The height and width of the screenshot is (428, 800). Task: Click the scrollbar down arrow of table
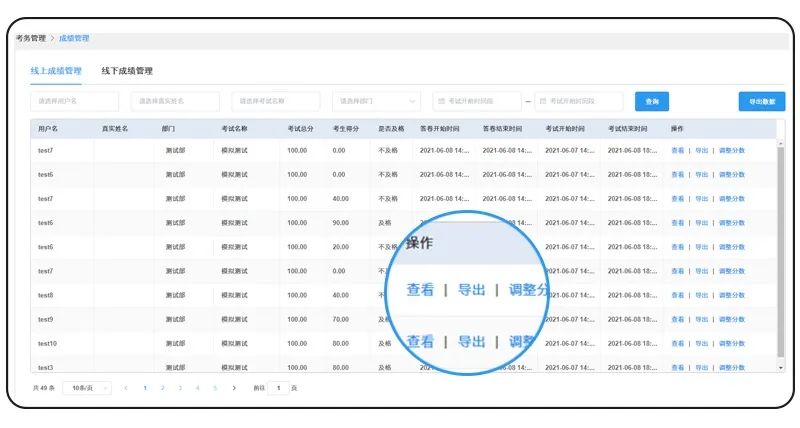point(780,367)
